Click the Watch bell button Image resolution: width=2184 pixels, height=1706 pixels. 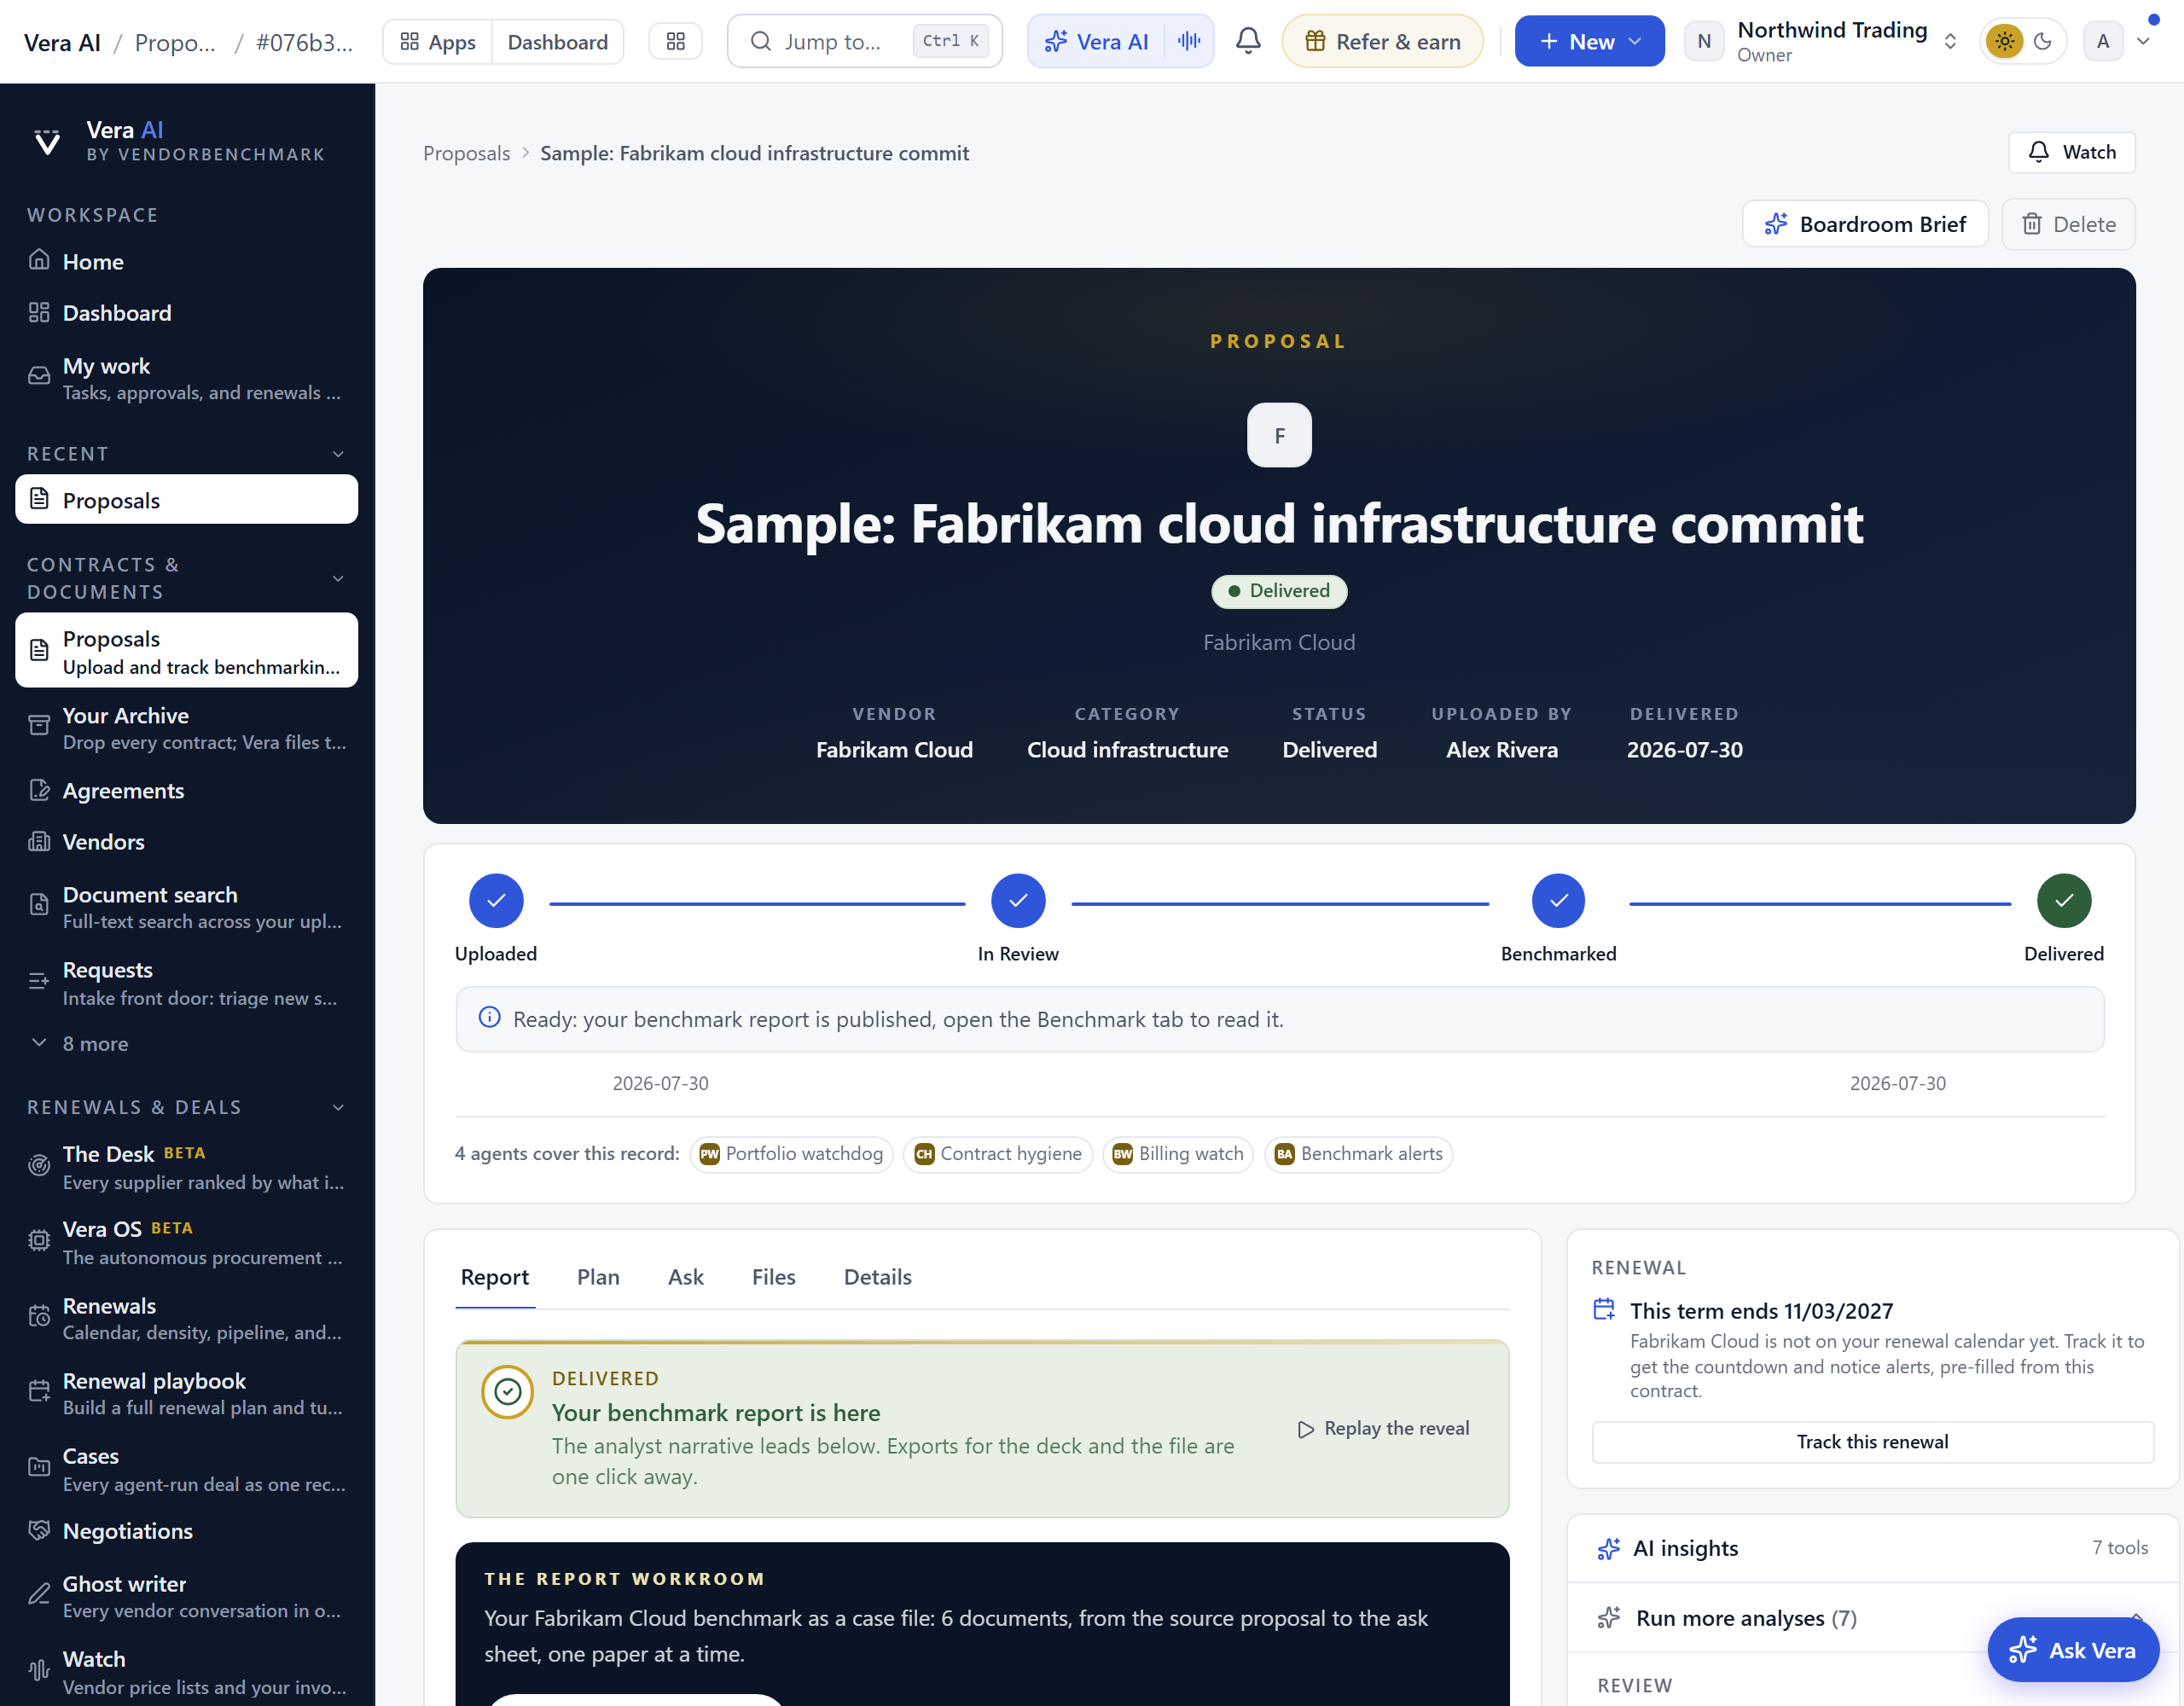click(x=2071, y=152)
